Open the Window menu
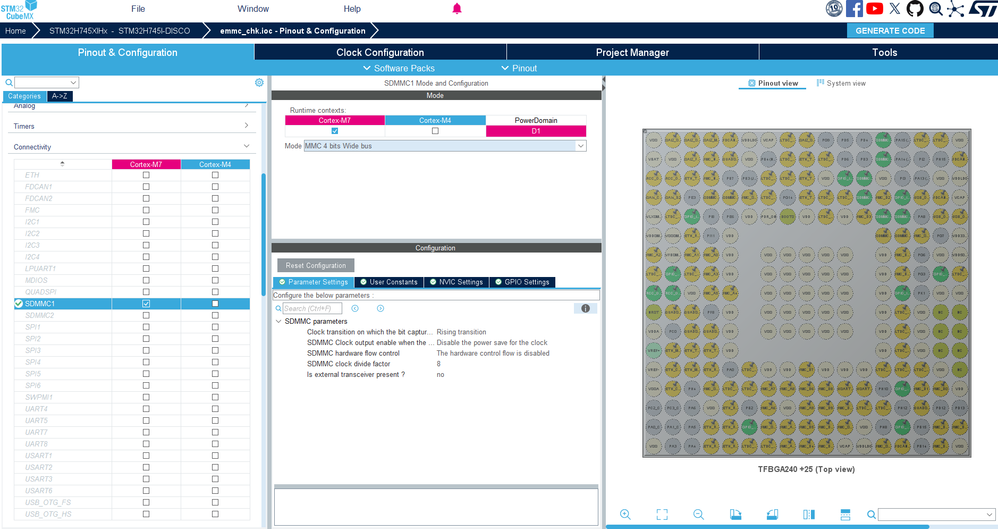The height and width of the screenshot is (529, 998). pyautogui.click(x=253, y=9)
